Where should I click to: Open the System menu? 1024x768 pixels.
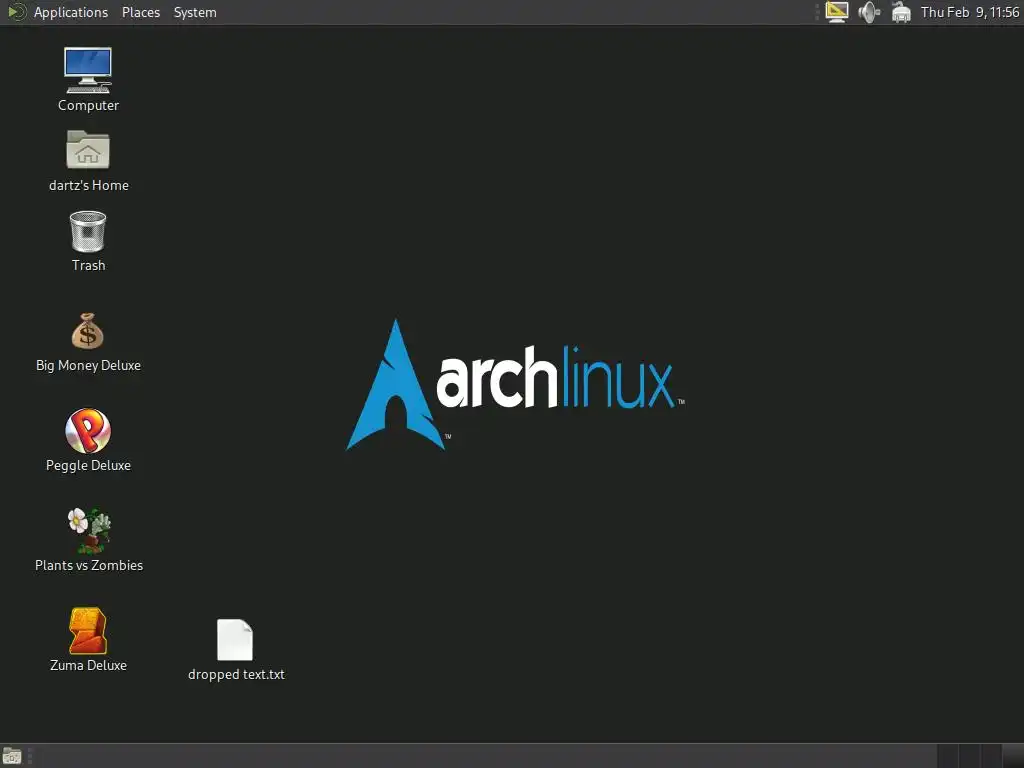[x=195, y=12]
